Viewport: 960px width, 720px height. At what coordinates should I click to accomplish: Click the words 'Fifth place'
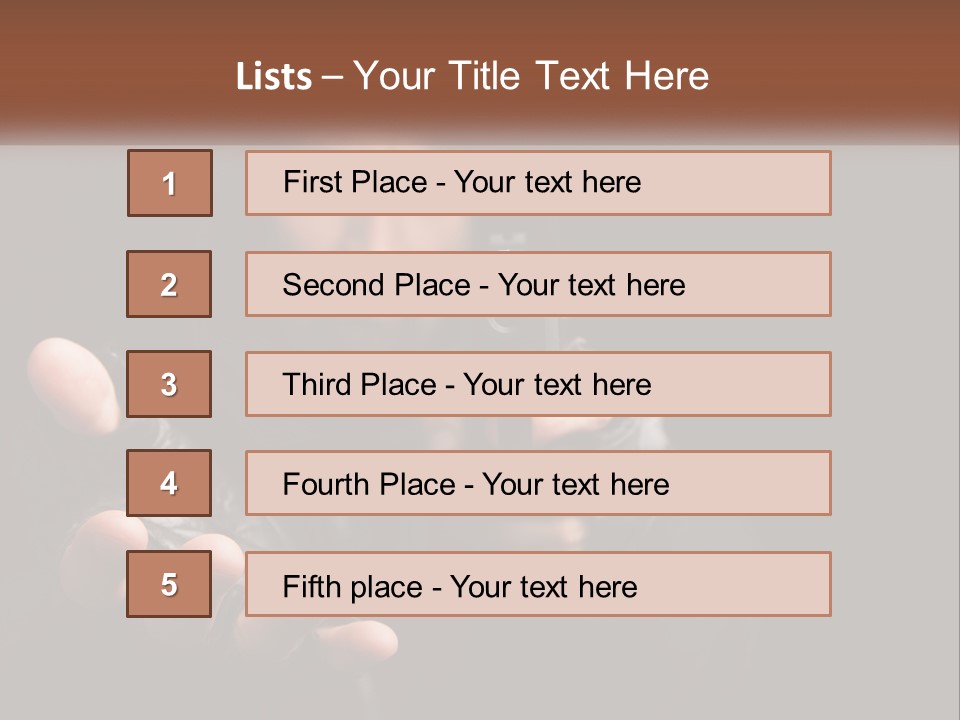click(354, 586)
